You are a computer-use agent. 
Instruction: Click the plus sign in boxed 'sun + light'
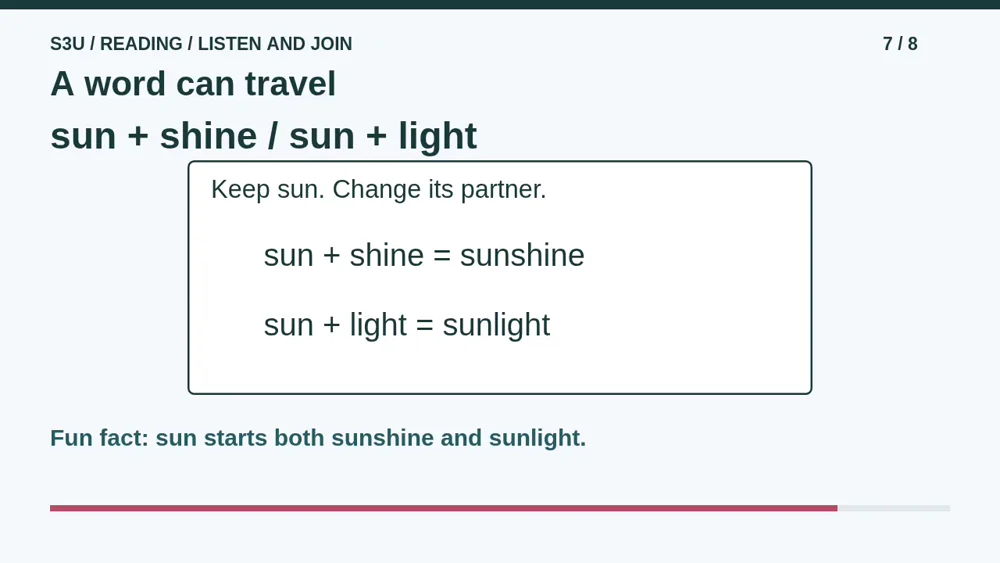pos(332,326)
